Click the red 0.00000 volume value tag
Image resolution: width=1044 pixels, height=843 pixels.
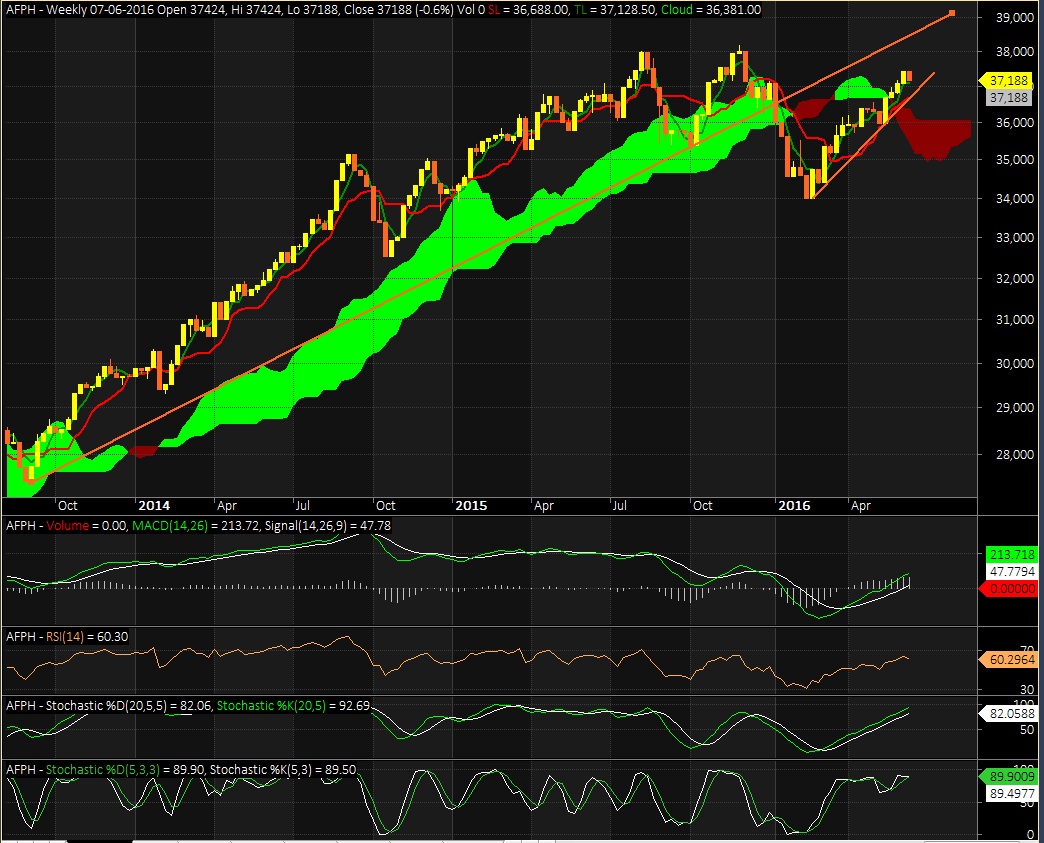1009,589
